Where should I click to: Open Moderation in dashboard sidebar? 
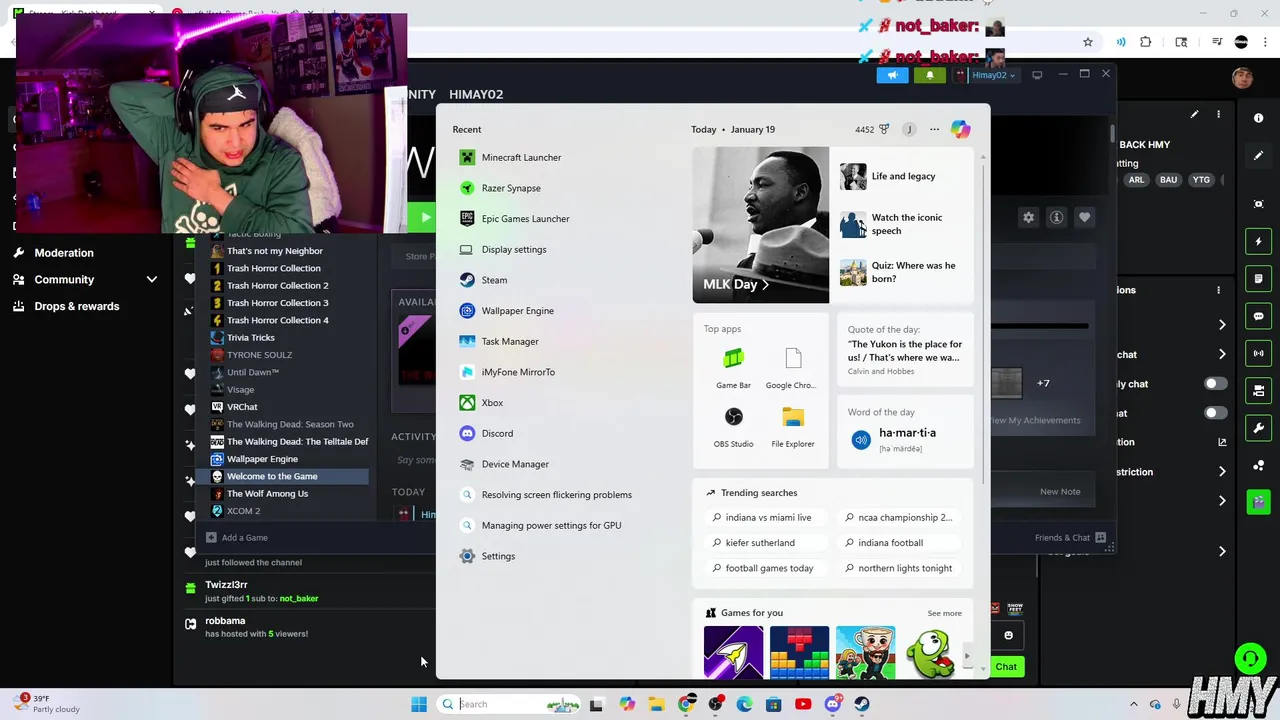(x=64, y=253)
